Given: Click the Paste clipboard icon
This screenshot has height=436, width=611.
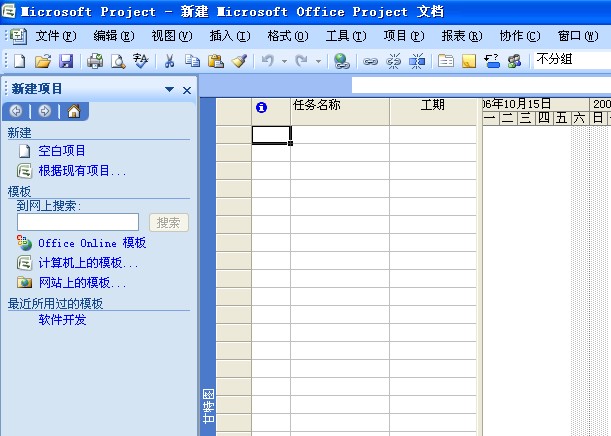Looking at the screenshot, I should coord(215,61).
